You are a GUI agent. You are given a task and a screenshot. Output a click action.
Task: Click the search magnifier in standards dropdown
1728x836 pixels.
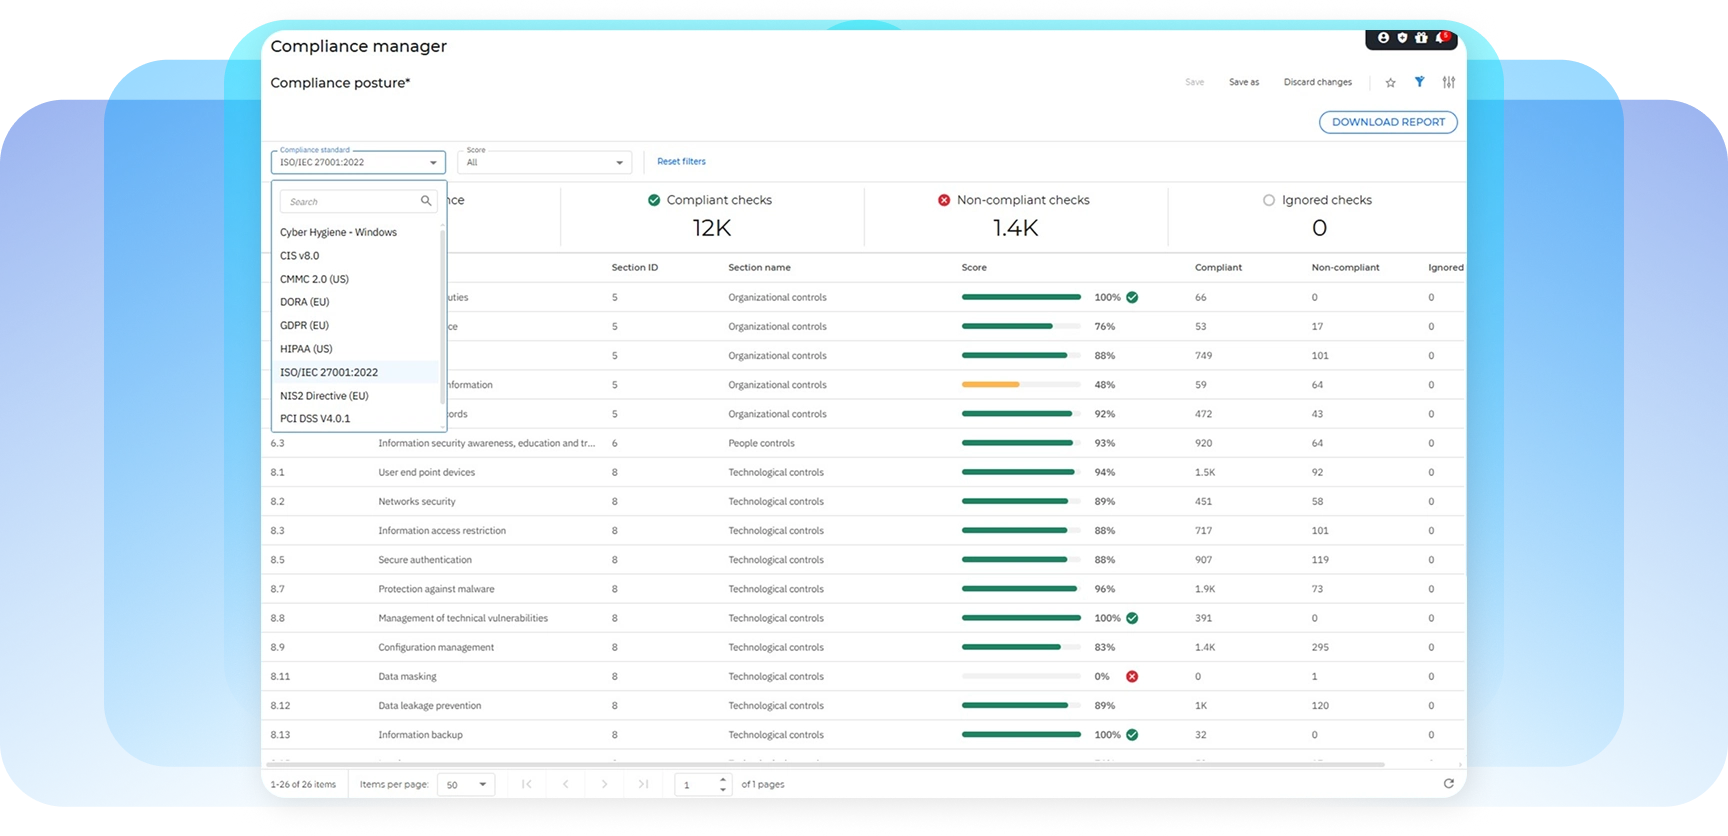(426, 201)
